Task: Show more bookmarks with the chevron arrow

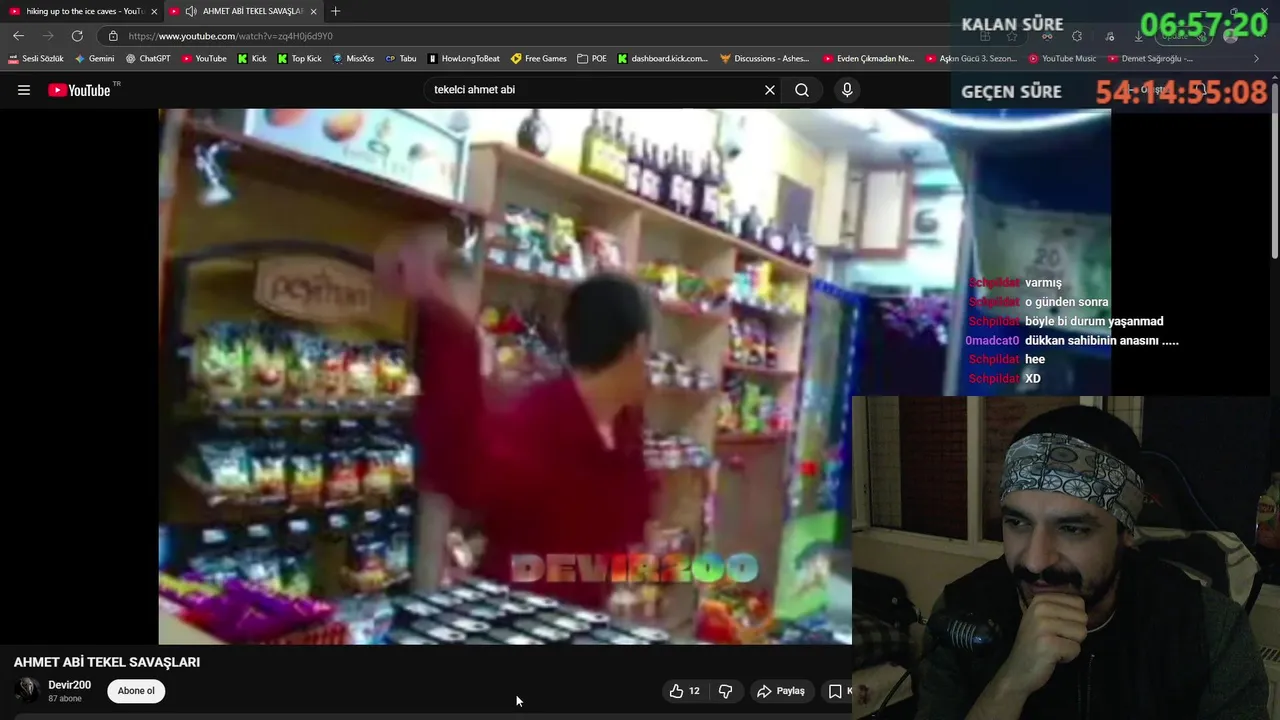Action: (x=1257, y=59)
